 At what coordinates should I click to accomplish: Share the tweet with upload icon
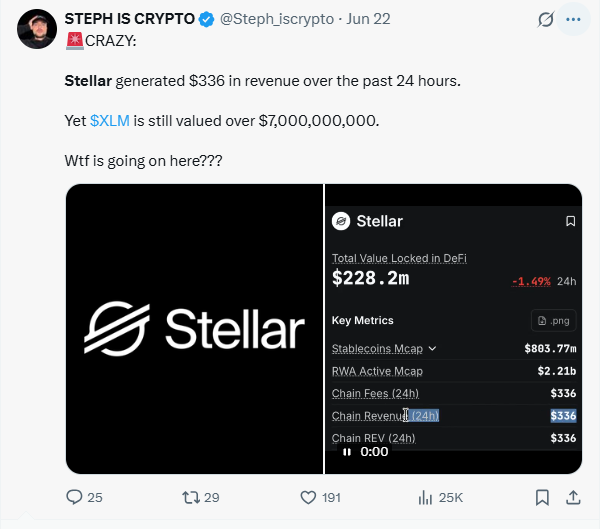(x=573, y=497)
